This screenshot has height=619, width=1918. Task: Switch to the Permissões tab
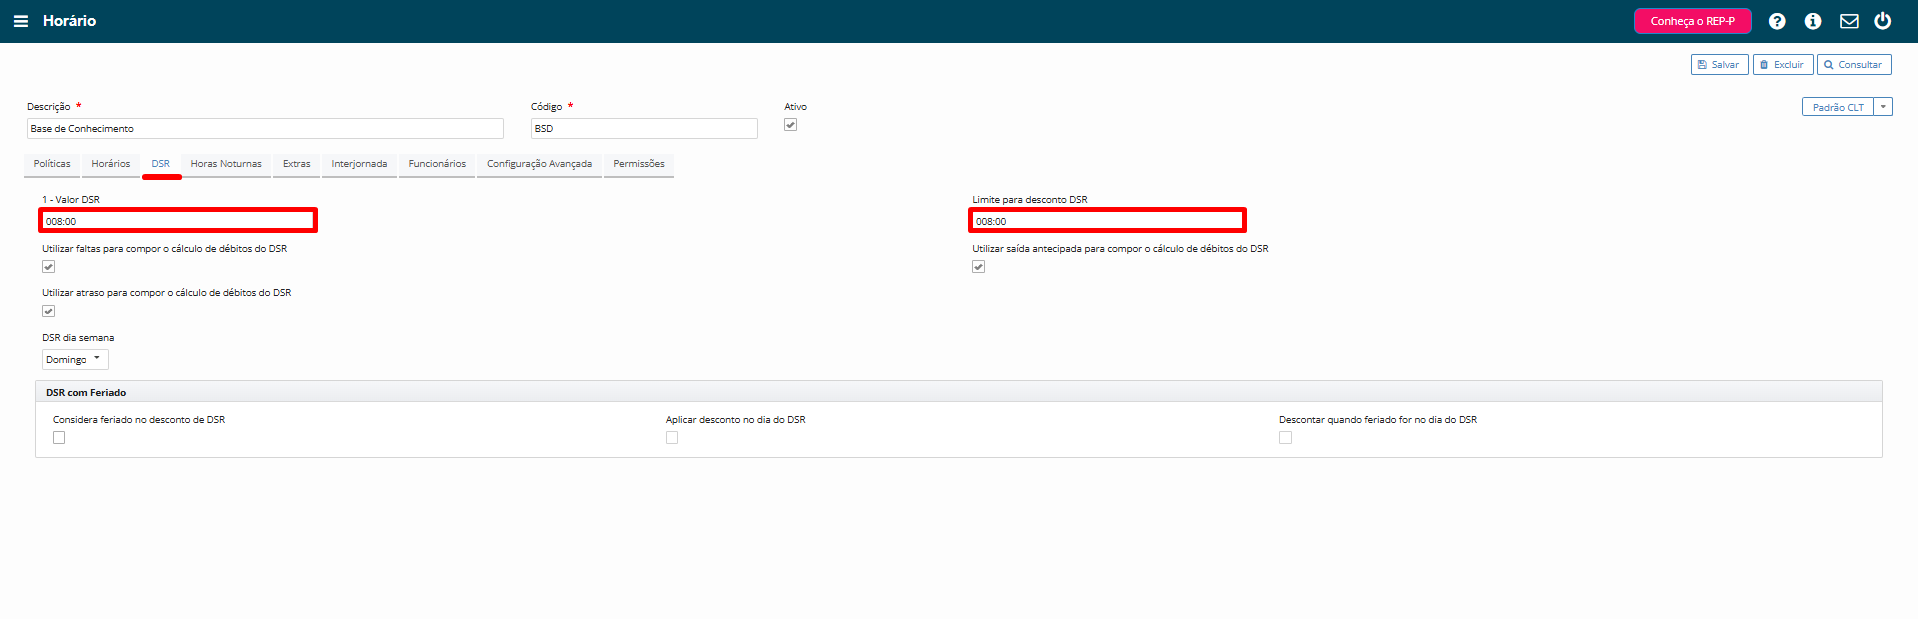click(x=639, y=164)
